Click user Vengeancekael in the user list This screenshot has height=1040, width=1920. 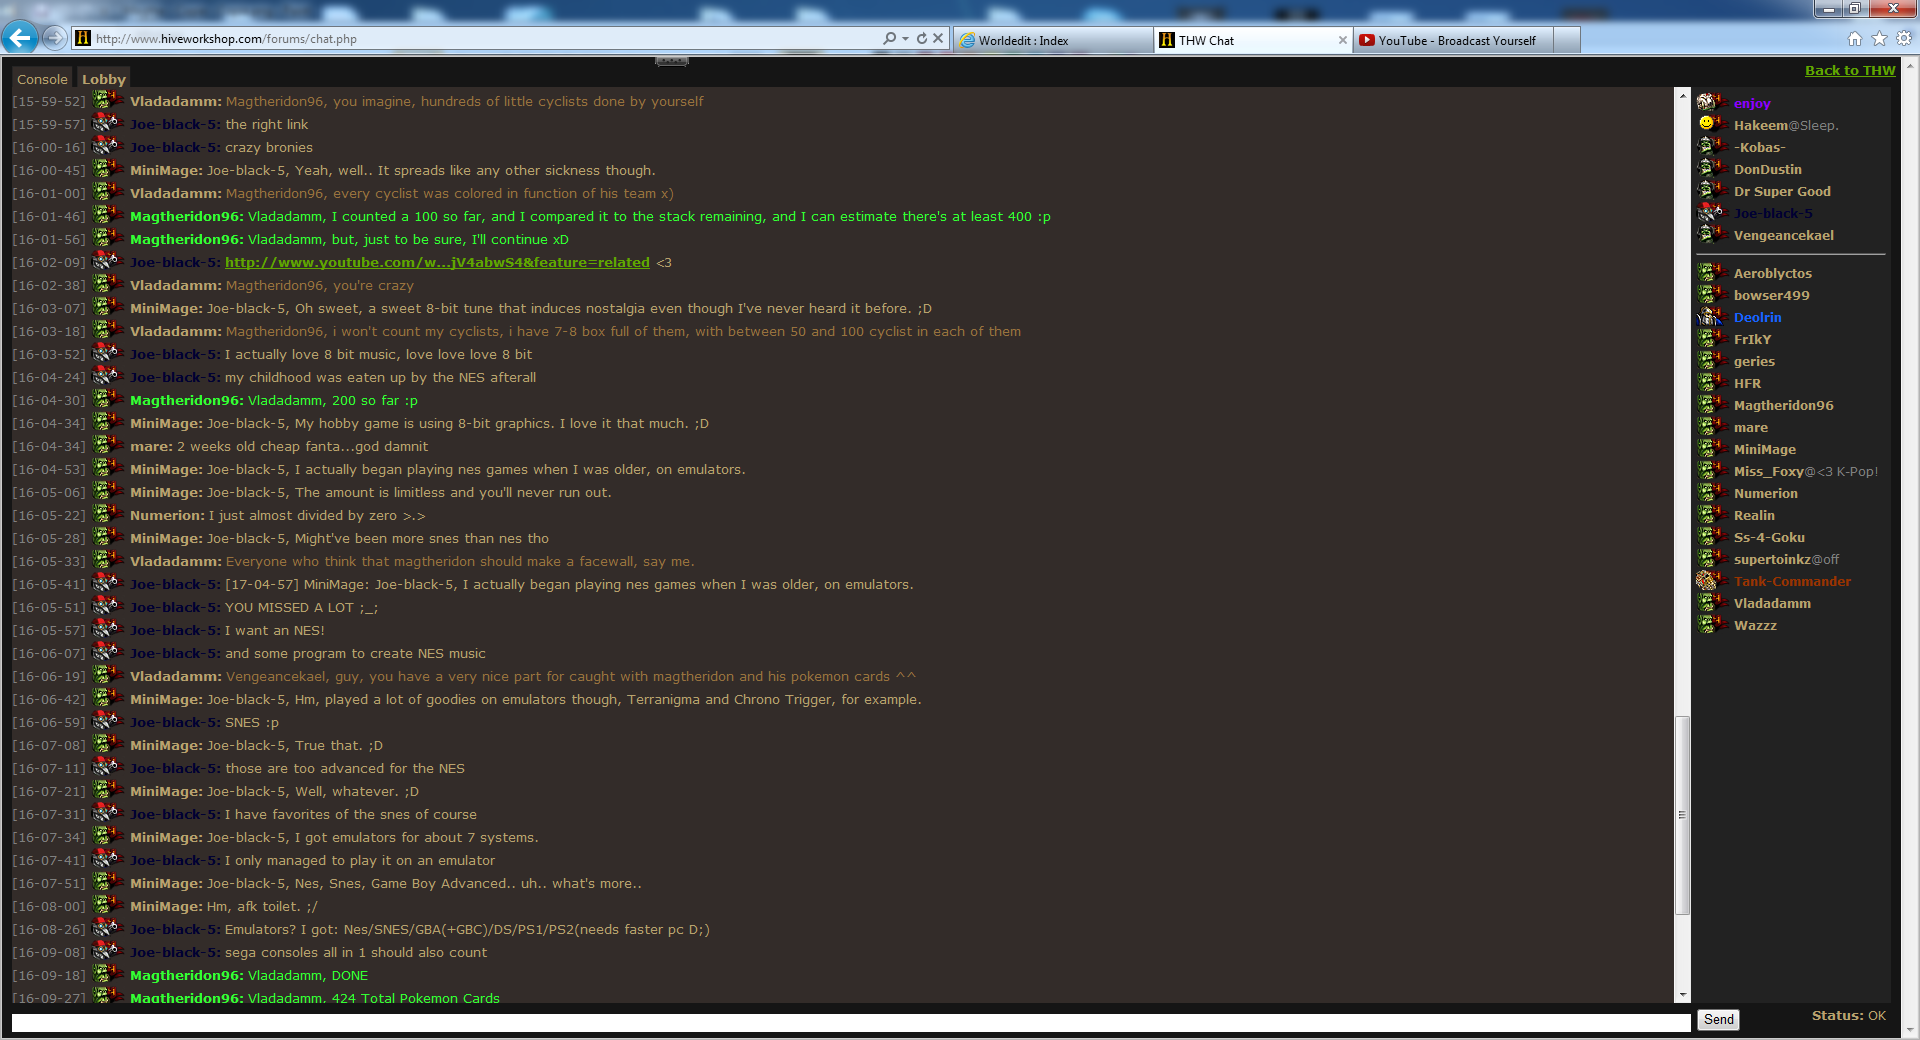[x=1783, y=235]
